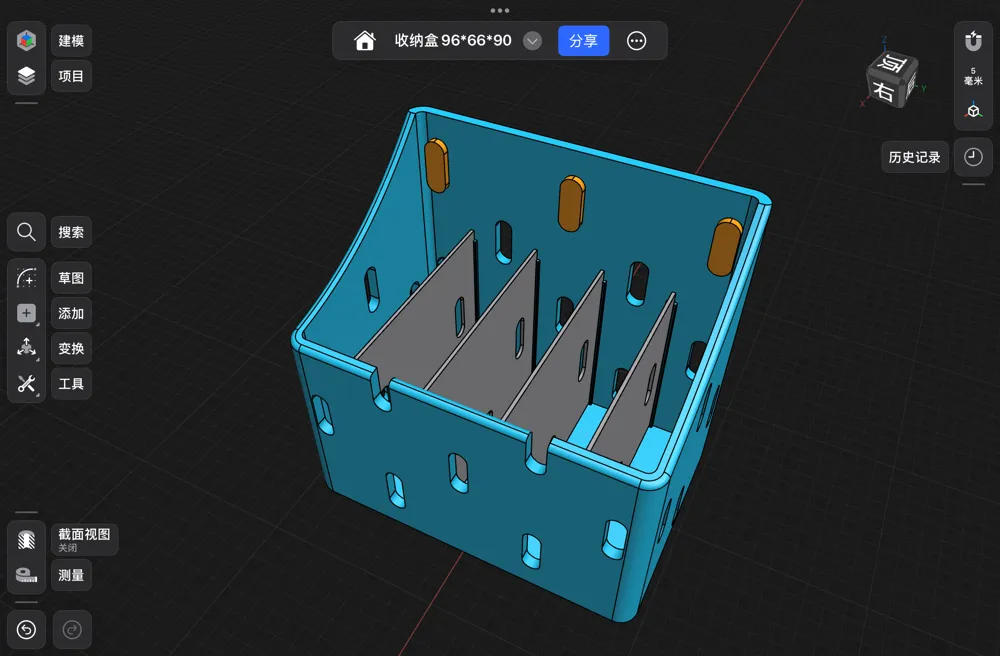Undo the last action
This screenshot has height=656, width=1000.
26,630
